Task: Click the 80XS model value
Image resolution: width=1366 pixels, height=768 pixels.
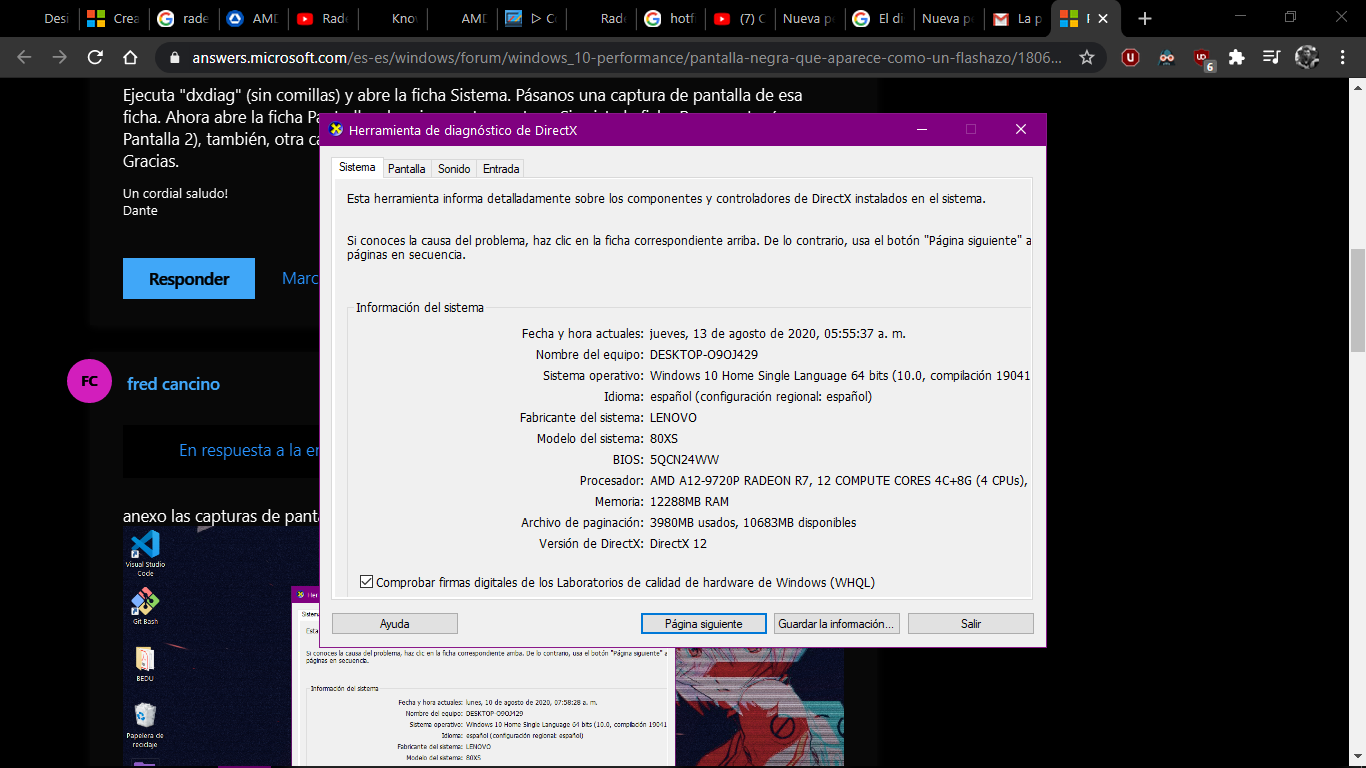Action: coord(664,438)
